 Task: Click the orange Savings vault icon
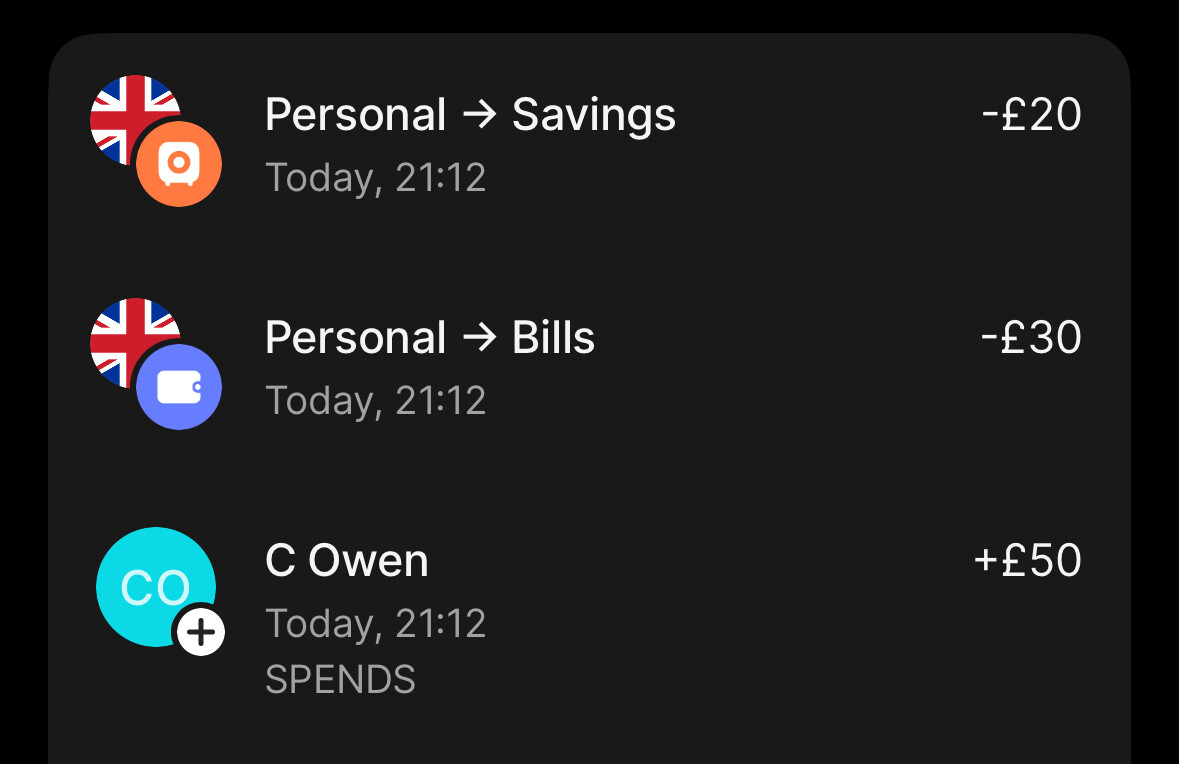[179, 163]
